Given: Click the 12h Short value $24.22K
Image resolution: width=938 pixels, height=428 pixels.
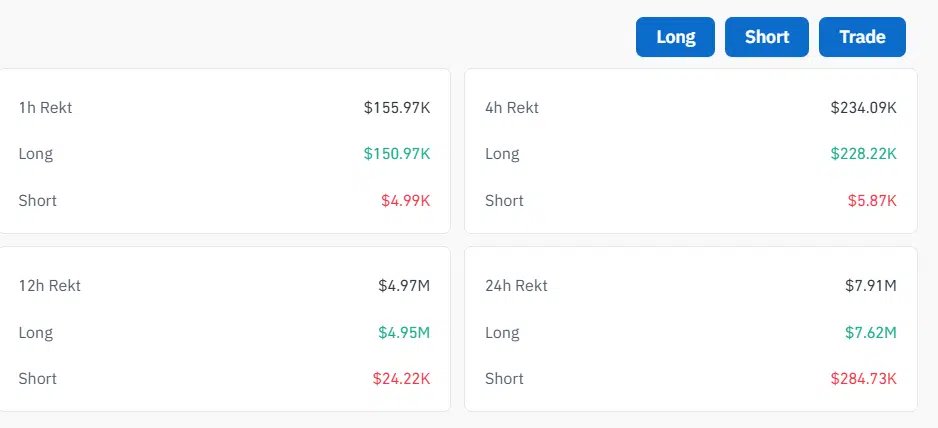Looking at the screenshot, I should pos(401,378).
